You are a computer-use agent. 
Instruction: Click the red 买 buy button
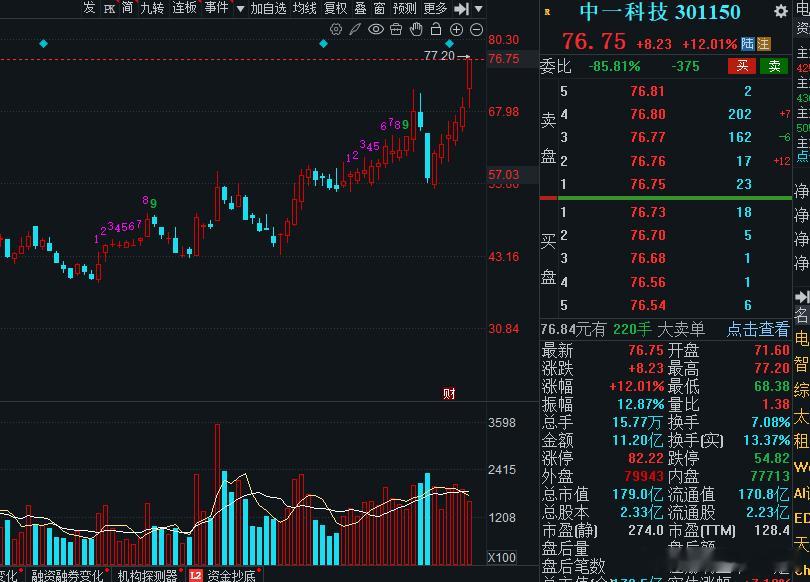coord(742,66)
